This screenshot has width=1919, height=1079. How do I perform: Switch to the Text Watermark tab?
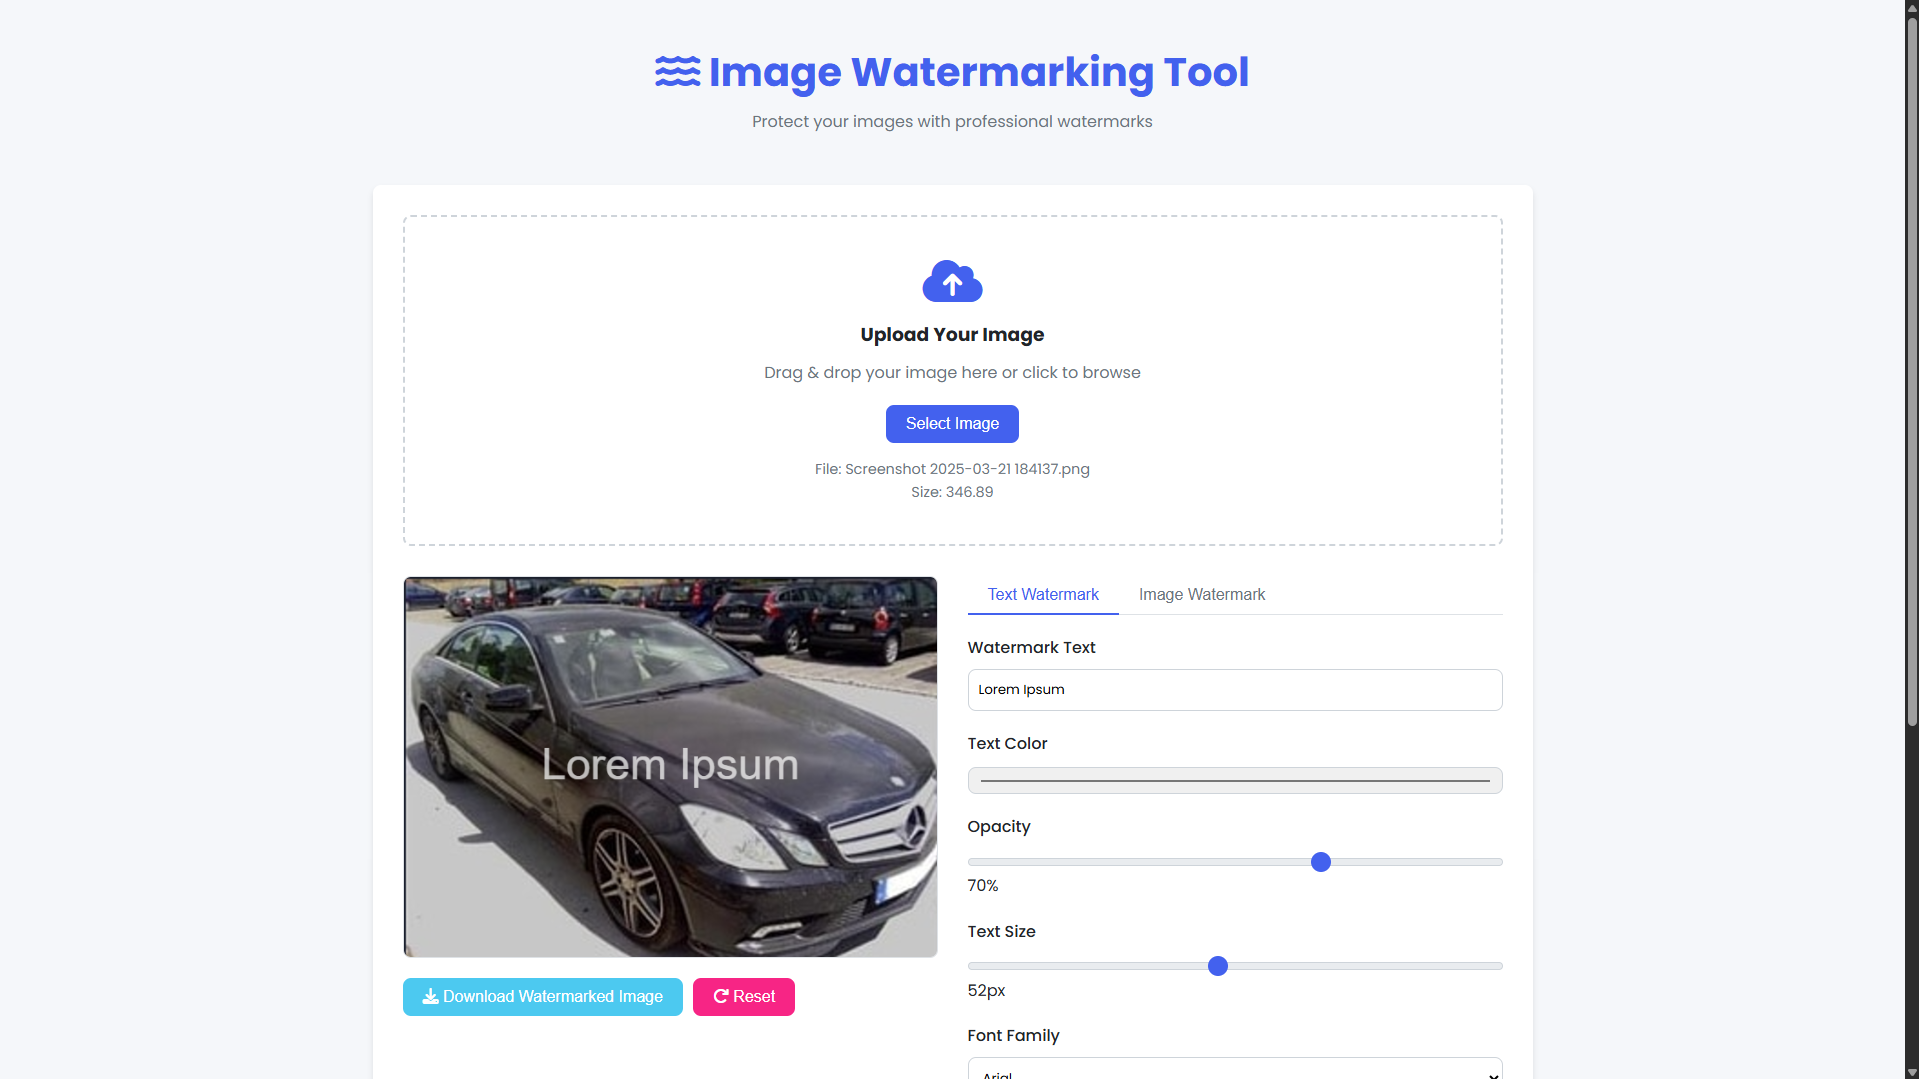pos(1043,594)
